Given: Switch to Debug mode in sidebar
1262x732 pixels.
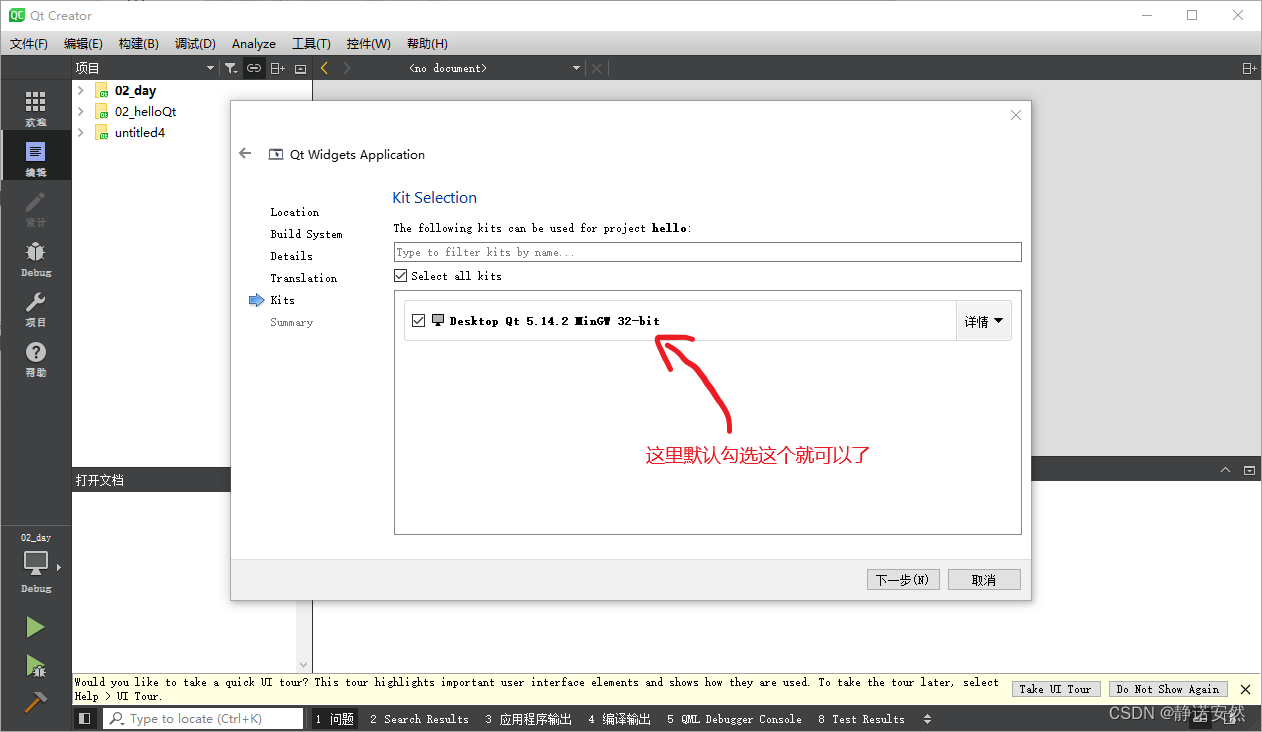Looking at the screenshot, I should point(36,258).
